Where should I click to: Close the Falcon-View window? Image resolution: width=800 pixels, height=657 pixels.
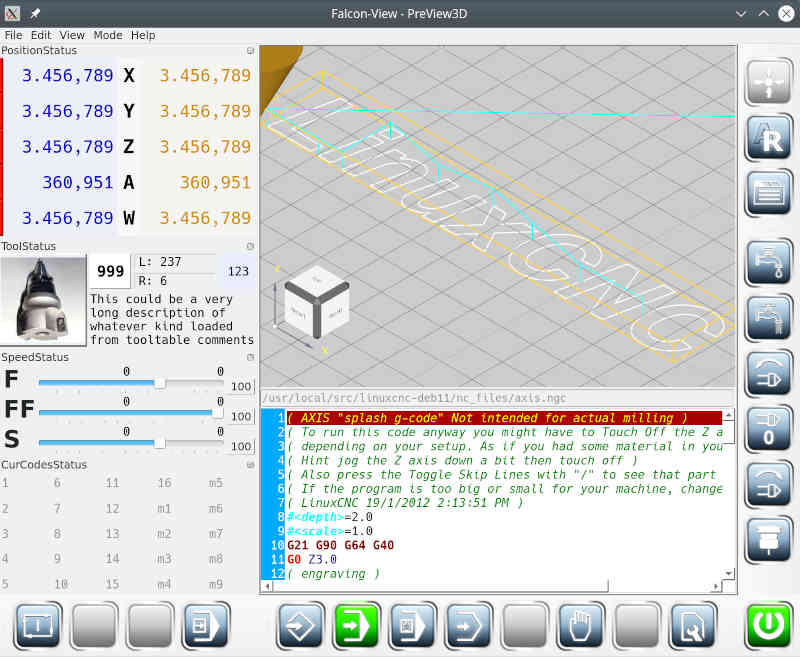tap(786, 14)
